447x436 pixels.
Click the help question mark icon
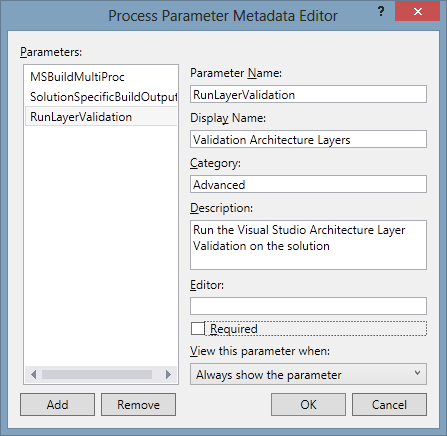point(381,12)
